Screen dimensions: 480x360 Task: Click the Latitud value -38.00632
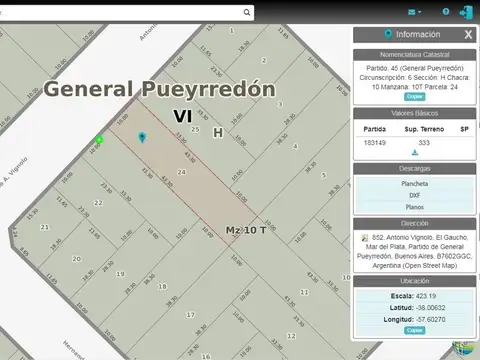pos(430,308)
